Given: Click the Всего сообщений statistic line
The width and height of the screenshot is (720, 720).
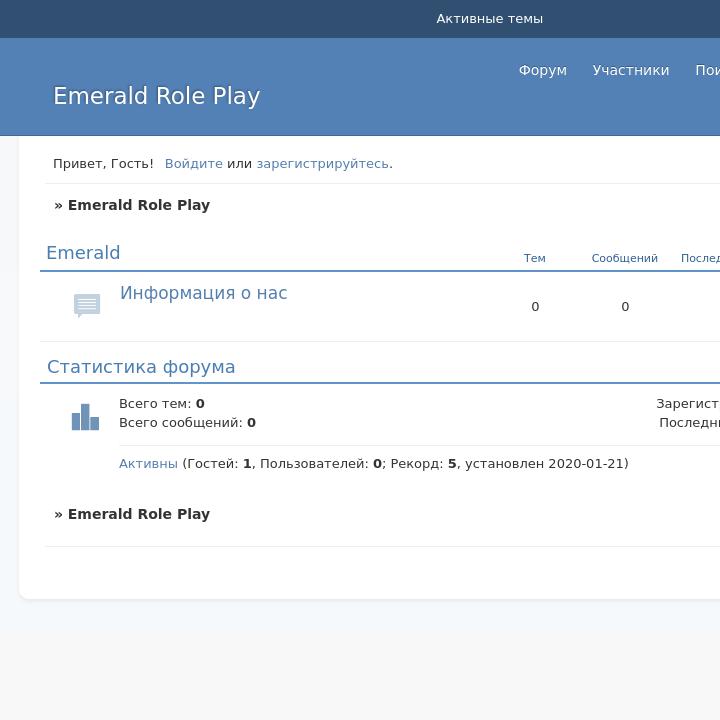Looking at the screenshot, I should pos(187,423).
